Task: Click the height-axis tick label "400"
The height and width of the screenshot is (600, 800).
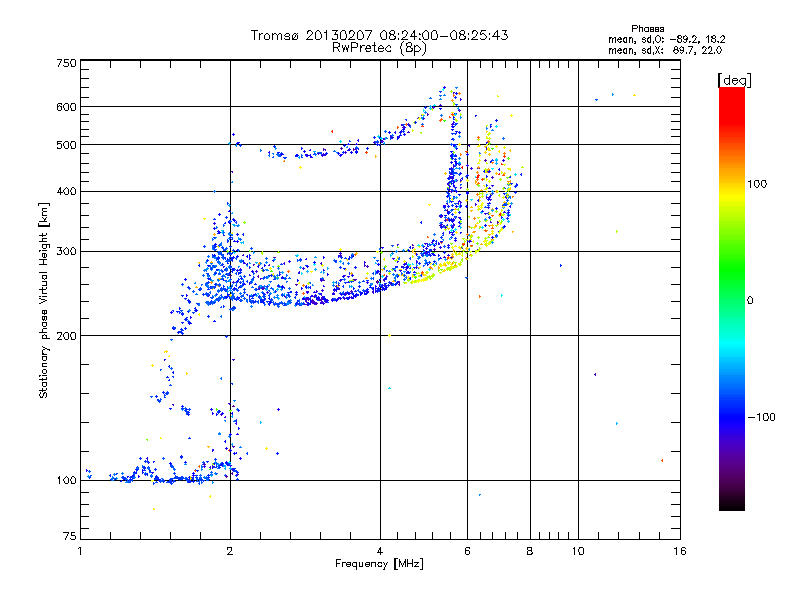Action: point(67,191)
